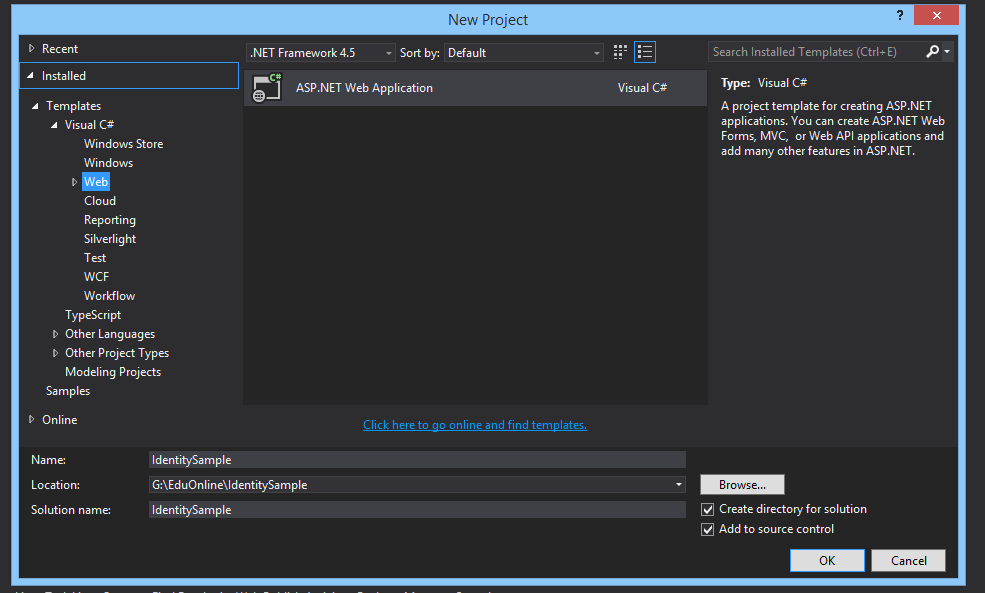
Task: Expand the Web tree node arrow
Action: pos(74,182)
